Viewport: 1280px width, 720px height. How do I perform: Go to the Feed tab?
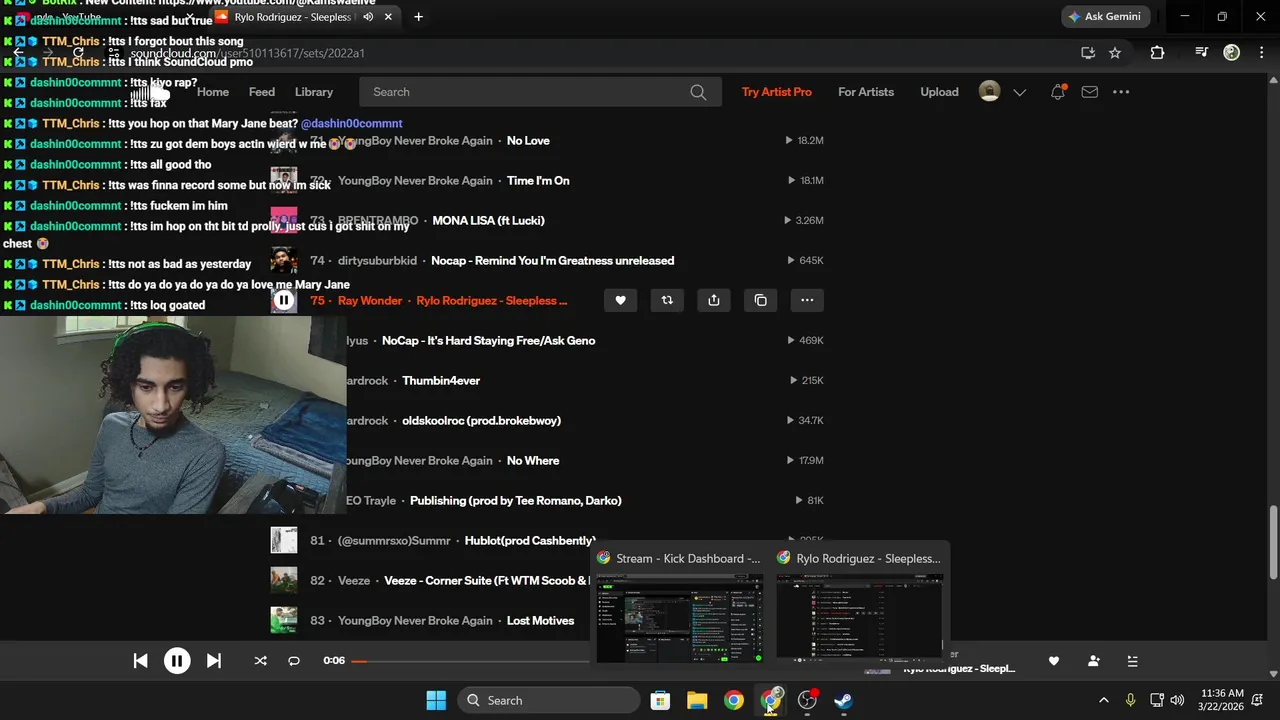tap(262, 92)
